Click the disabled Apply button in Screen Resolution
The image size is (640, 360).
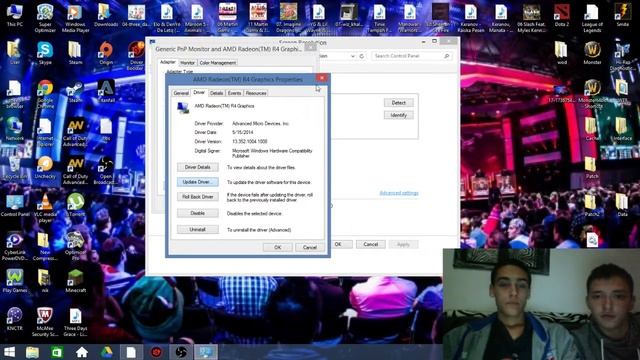pos(403,244)
